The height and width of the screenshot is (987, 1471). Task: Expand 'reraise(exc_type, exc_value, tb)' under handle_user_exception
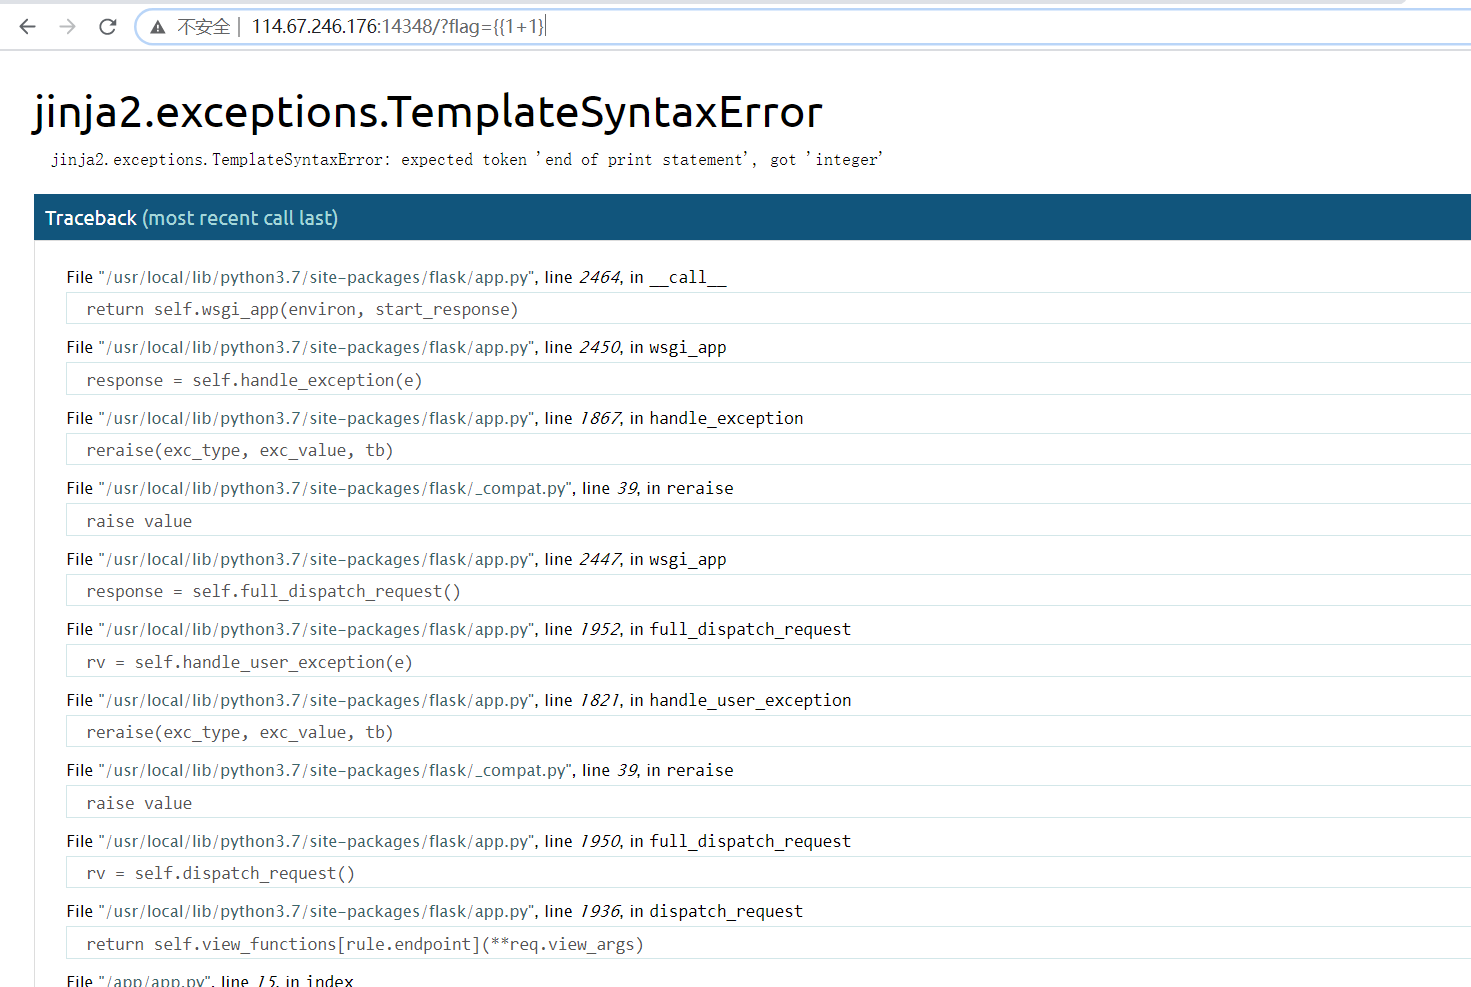[768, 732]
